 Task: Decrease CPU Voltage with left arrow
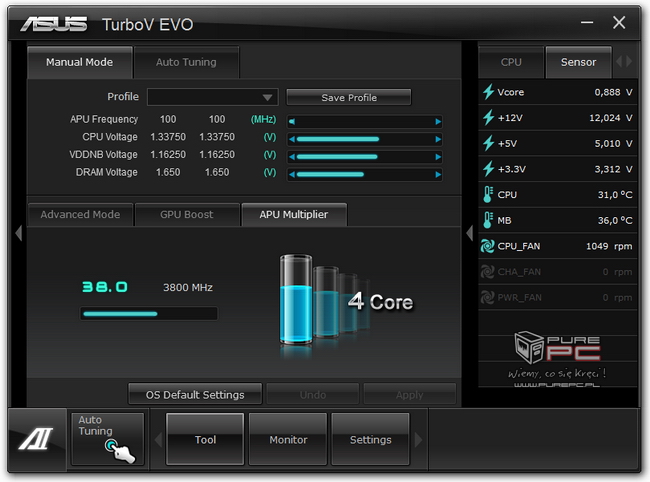point(292,139)
